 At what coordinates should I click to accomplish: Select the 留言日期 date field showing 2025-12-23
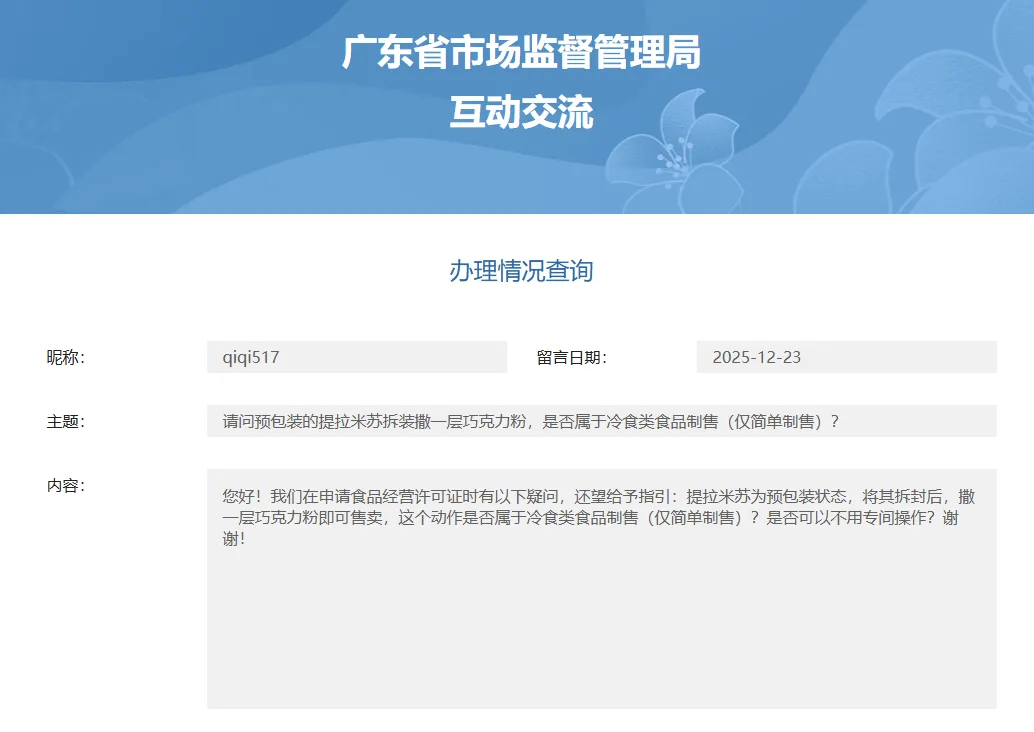click(845, 357)
